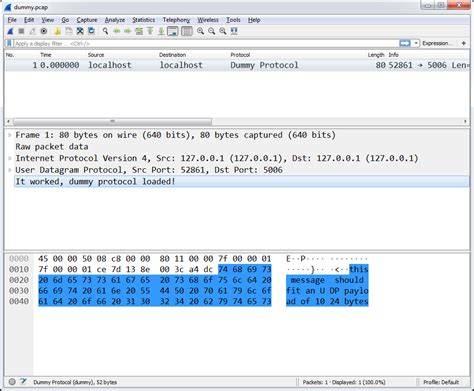Open the View menu
474x391 pixels.
(x=47, y=20)
